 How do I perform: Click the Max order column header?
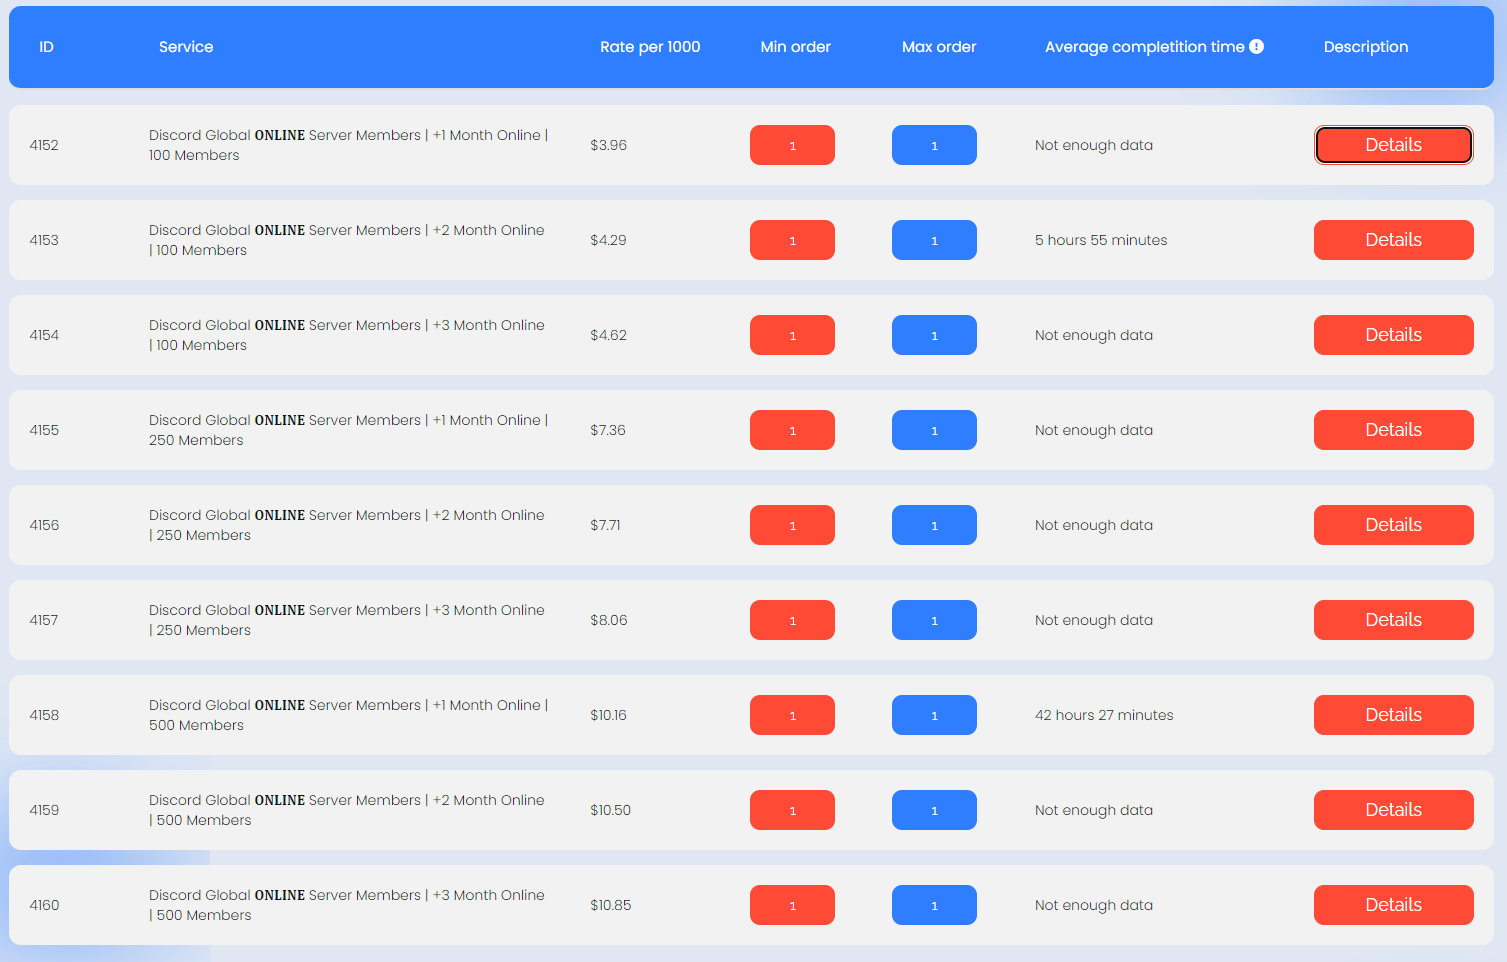click(939, 47)
